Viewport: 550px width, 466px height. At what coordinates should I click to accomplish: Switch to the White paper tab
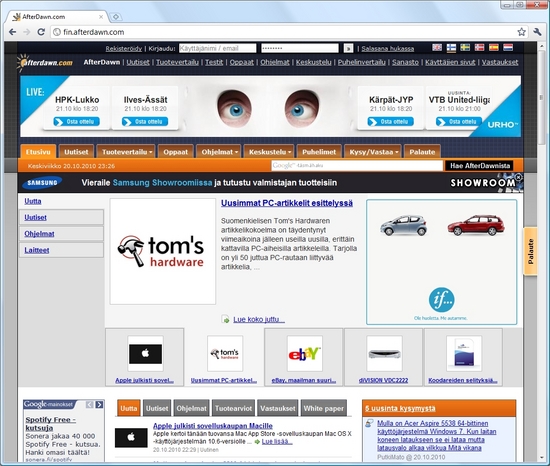[x=323, y=408]
